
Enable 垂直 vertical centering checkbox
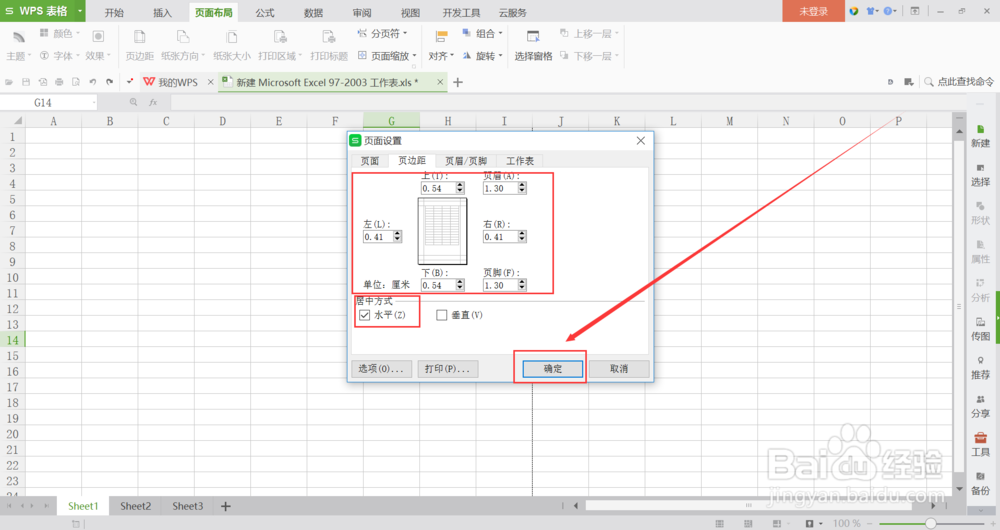pyautogui.click(x=441, y=315)
